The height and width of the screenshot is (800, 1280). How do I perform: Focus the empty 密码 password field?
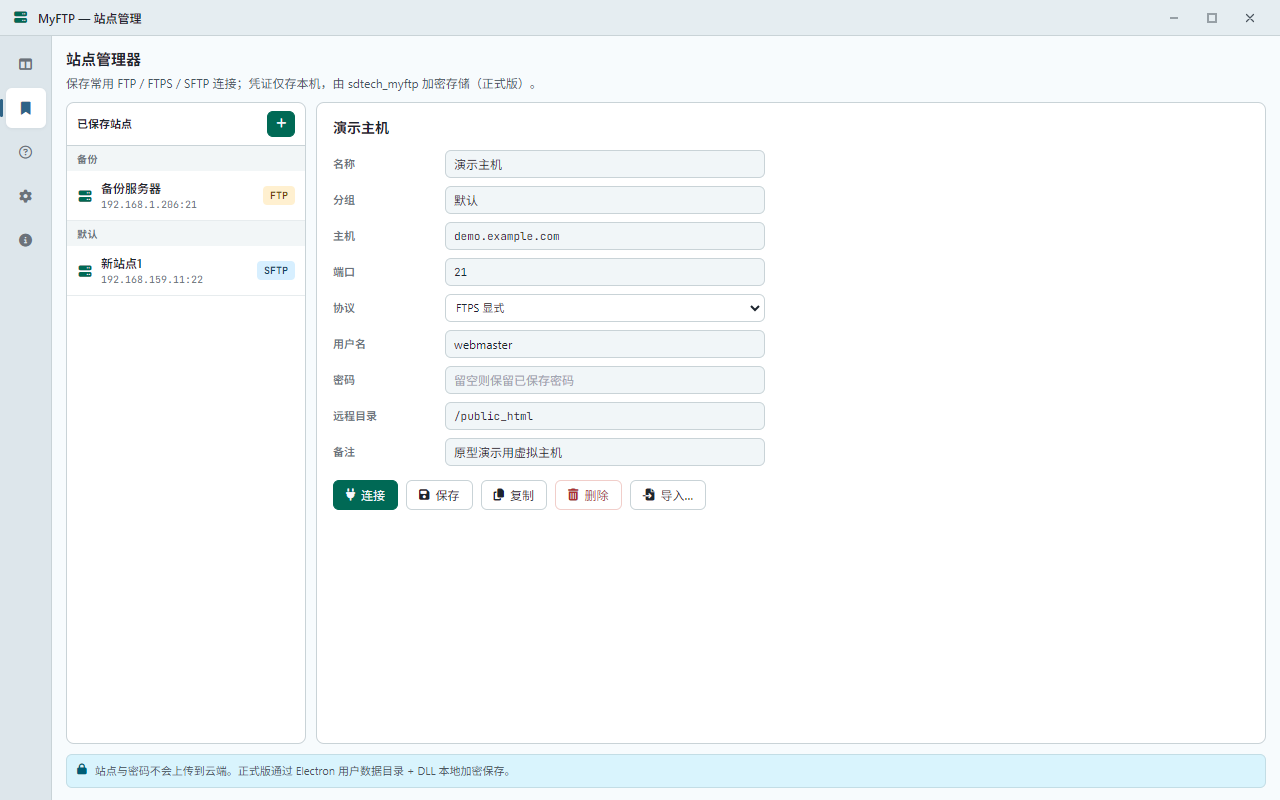604,380
